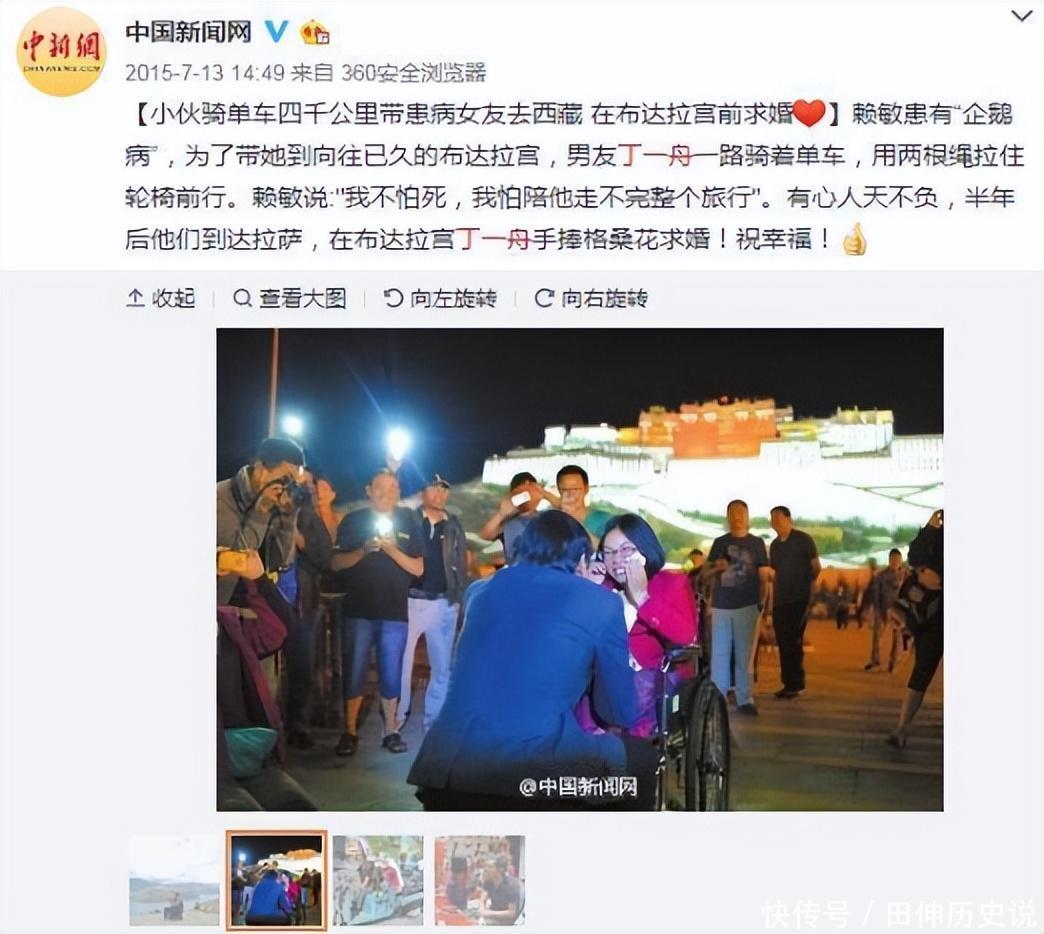
Task: Open the 中国新闻网 account name link
Action: coord(189,31)
